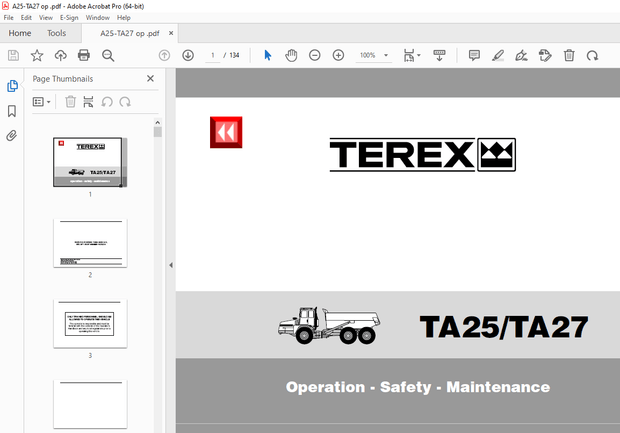Rotate pages clockwise in the thumbnails panel
Viewport: 620px width, 433px height.
125,102
